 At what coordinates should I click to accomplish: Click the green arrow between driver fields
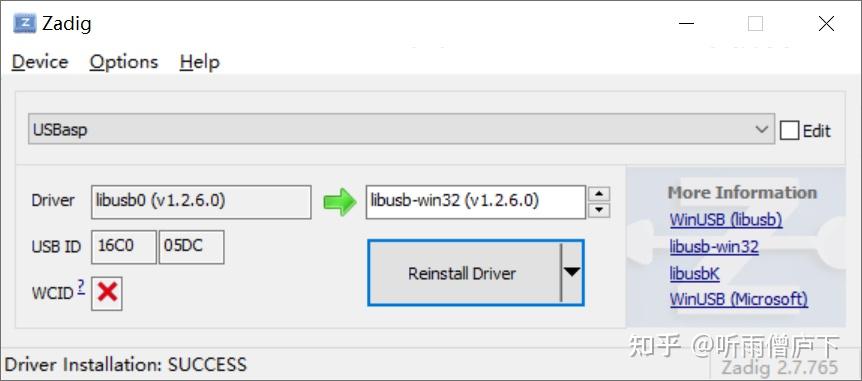[x=340, y=202]
